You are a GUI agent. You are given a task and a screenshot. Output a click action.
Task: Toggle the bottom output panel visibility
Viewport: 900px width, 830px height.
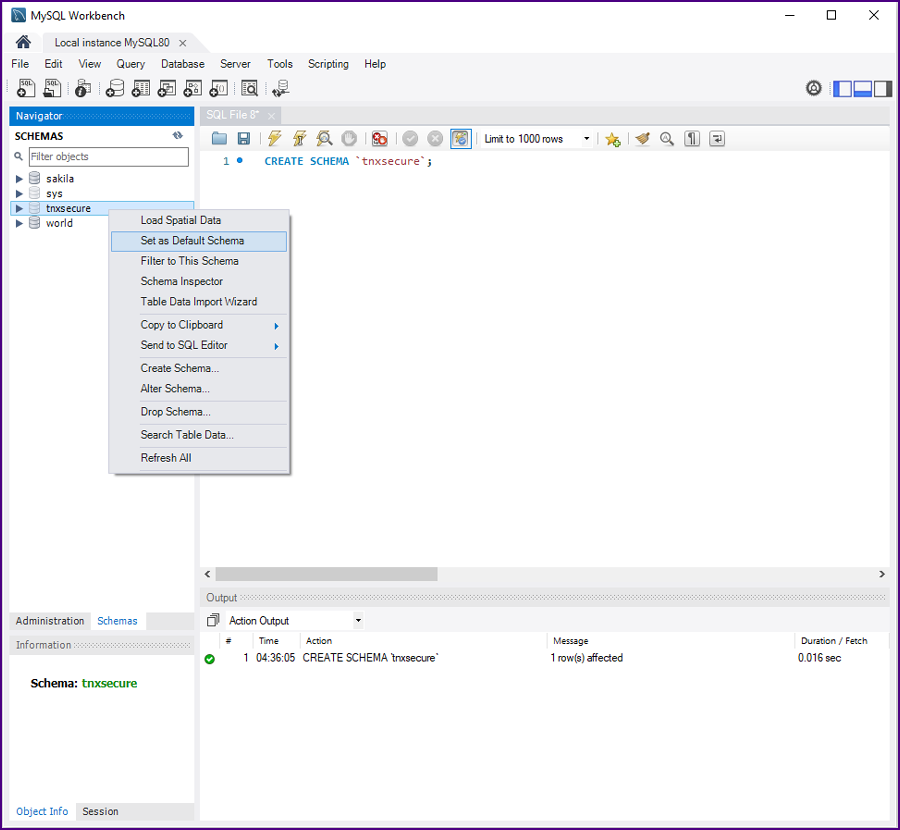pos(863,88)
